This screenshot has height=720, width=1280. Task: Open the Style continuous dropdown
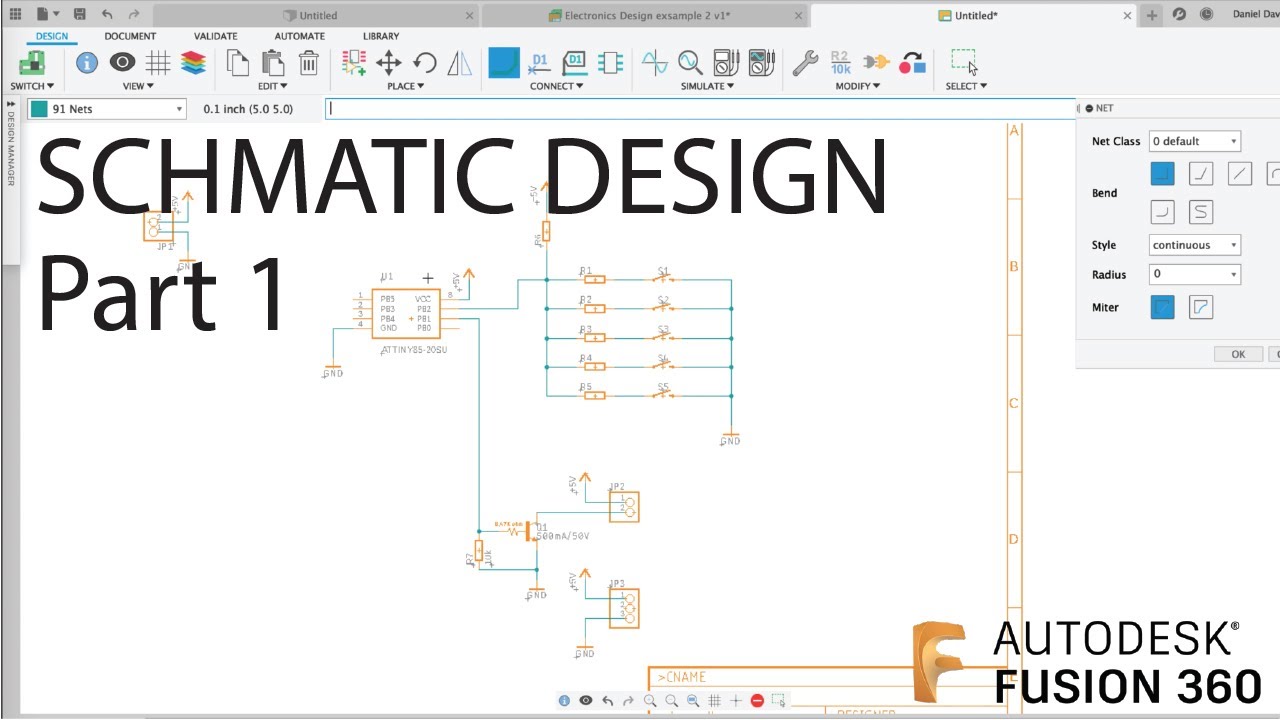(x=1194, y=245)
